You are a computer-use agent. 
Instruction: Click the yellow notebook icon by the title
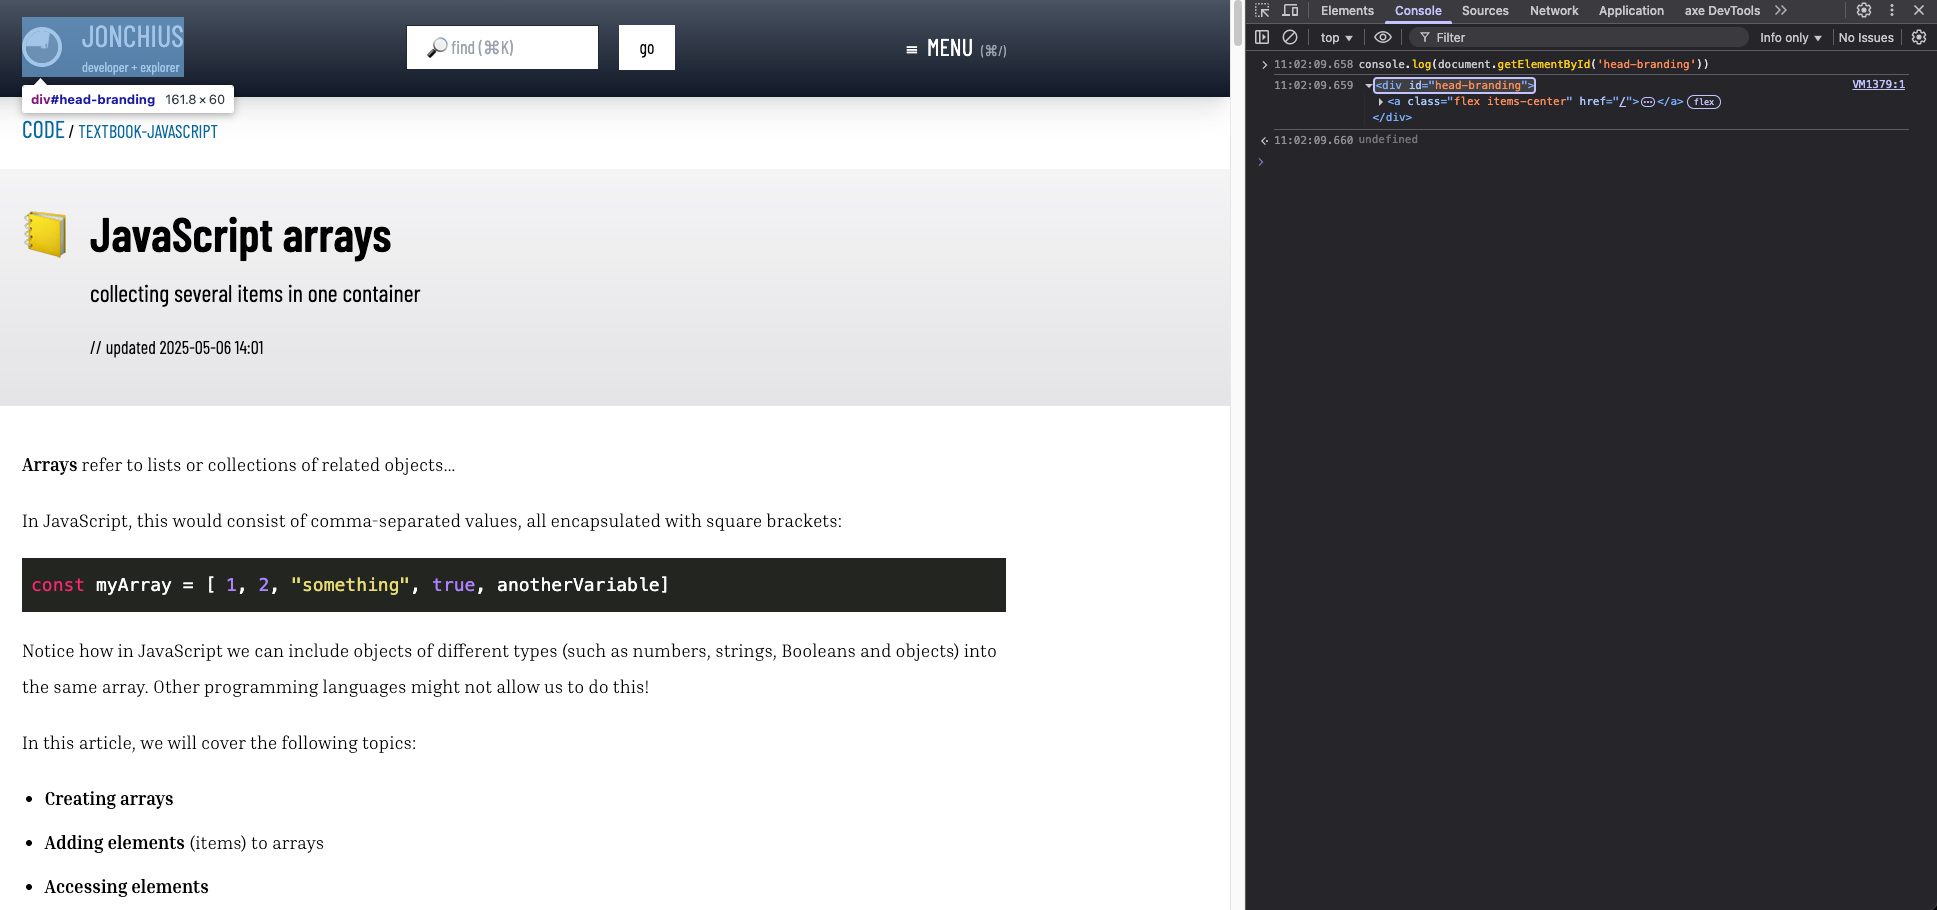[46, 235]
